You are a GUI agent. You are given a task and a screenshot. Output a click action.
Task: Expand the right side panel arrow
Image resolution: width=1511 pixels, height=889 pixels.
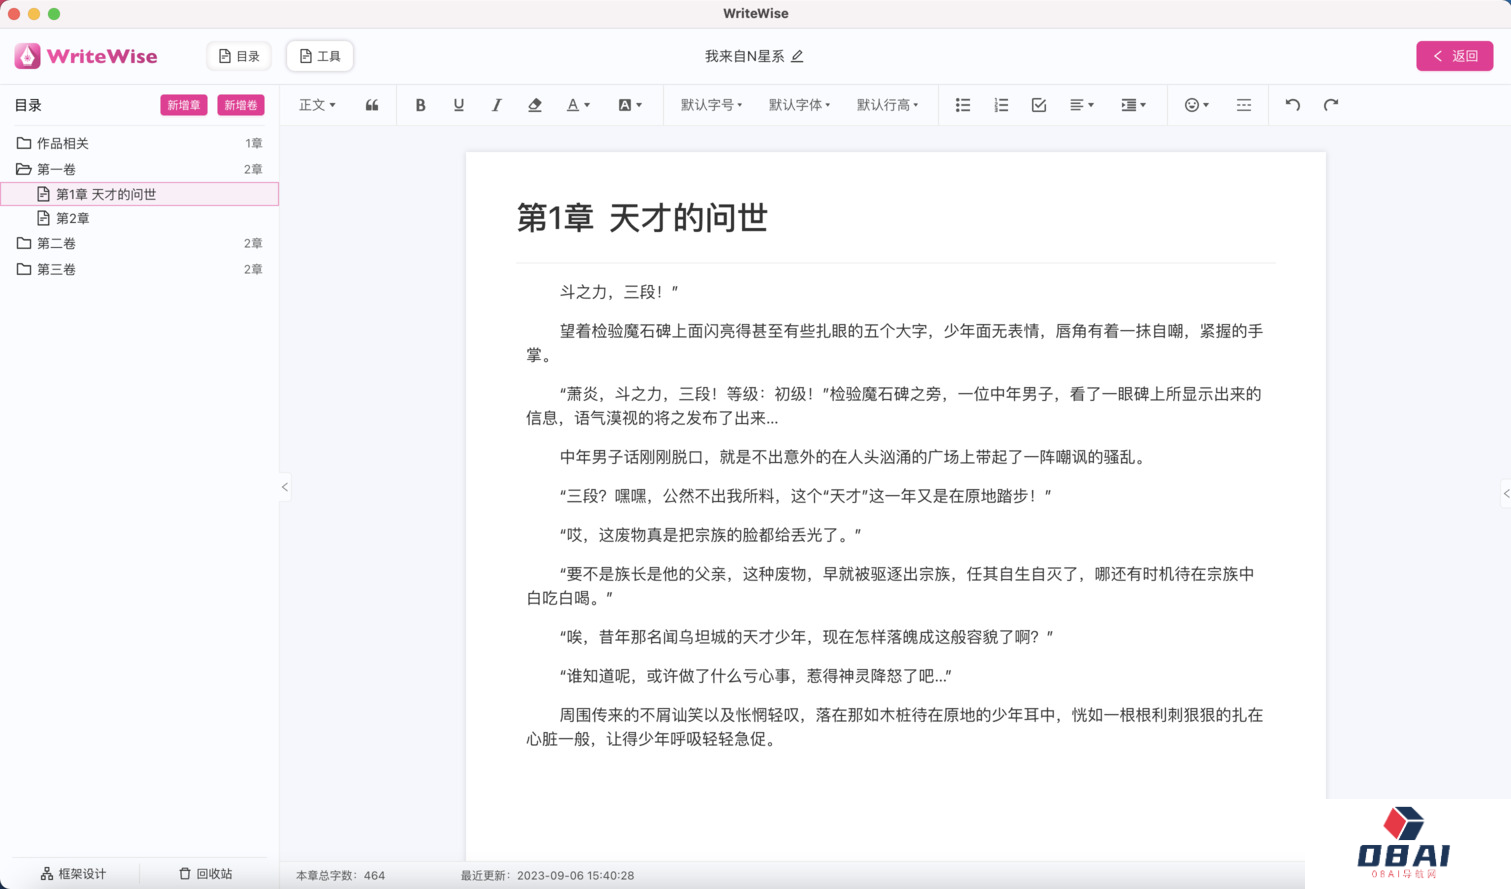(1506, 493)
